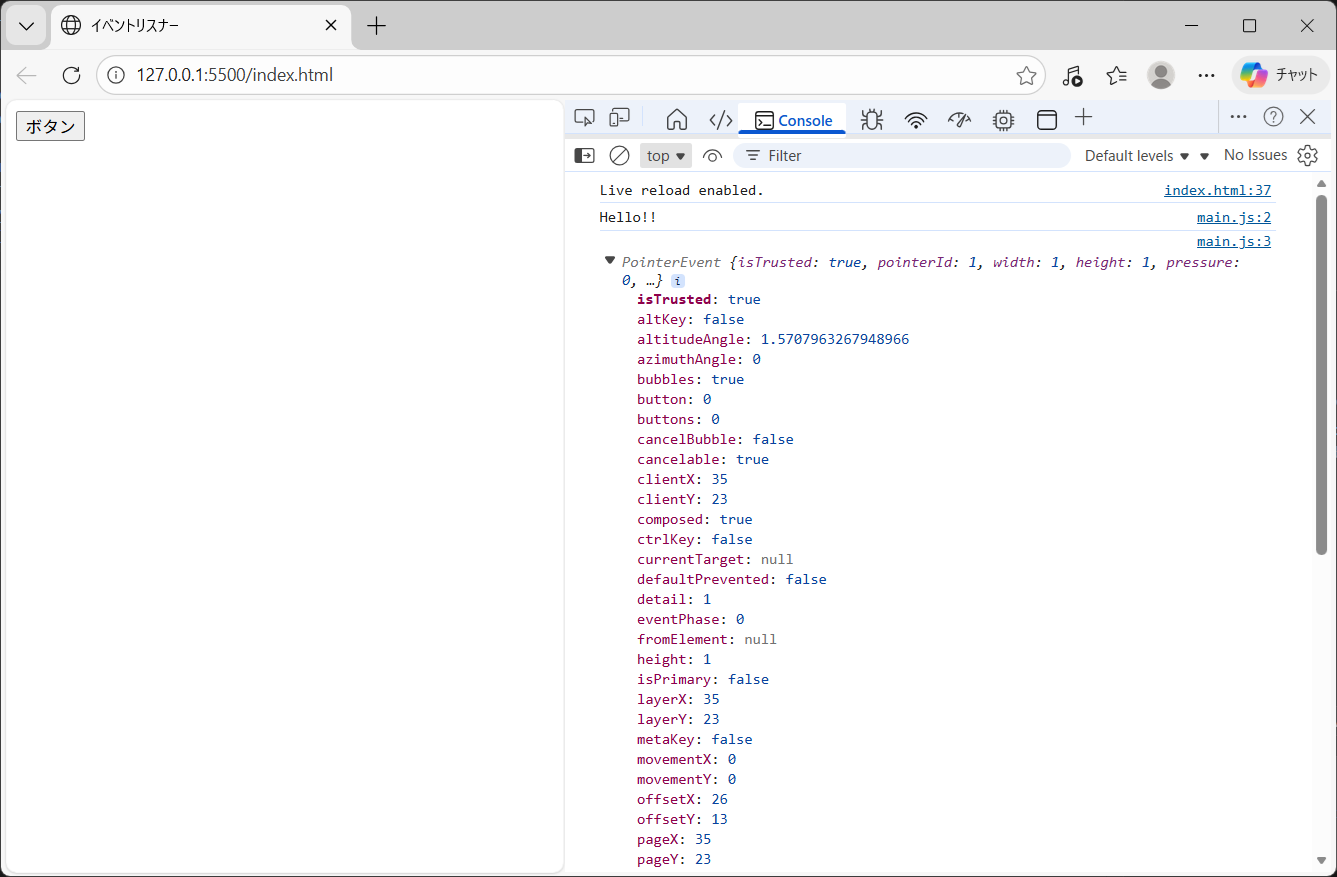Open the DevTools Welcome home tab
Viewport: 1337px width, 877px height.
coord(677,119)
